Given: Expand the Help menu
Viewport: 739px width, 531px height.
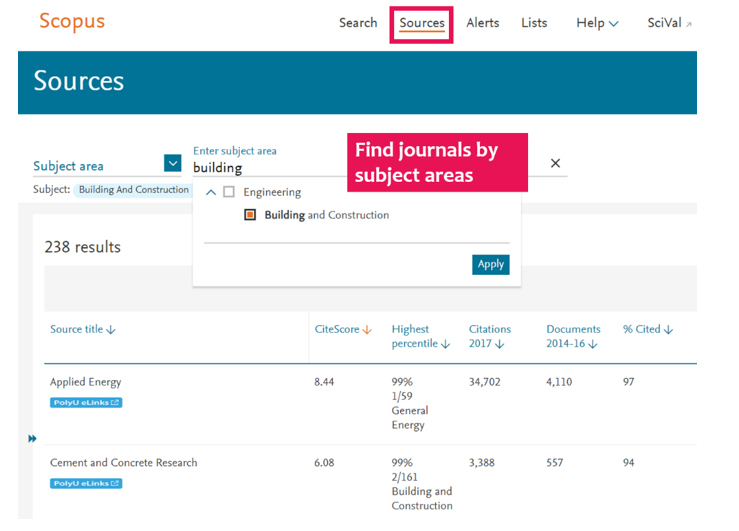Looking at the screenshot, I should [597, 23].
